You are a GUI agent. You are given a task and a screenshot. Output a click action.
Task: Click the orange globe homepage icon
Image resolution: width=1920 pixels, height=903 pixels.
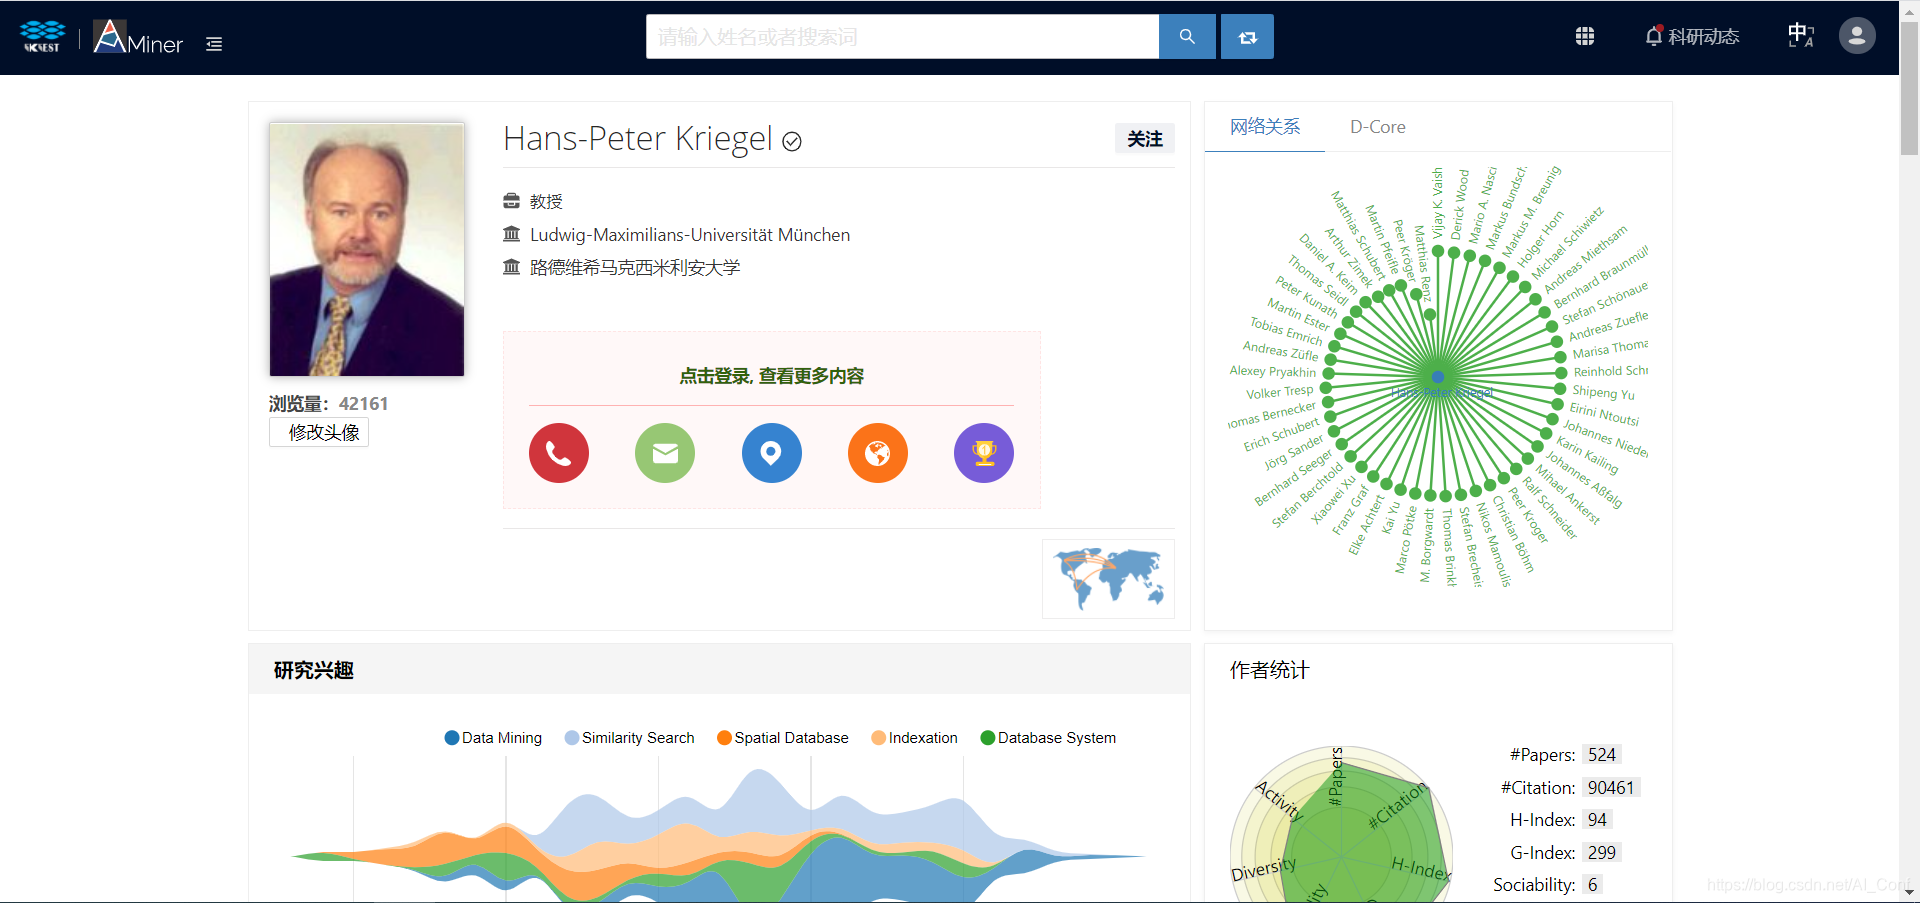[878, 453]
